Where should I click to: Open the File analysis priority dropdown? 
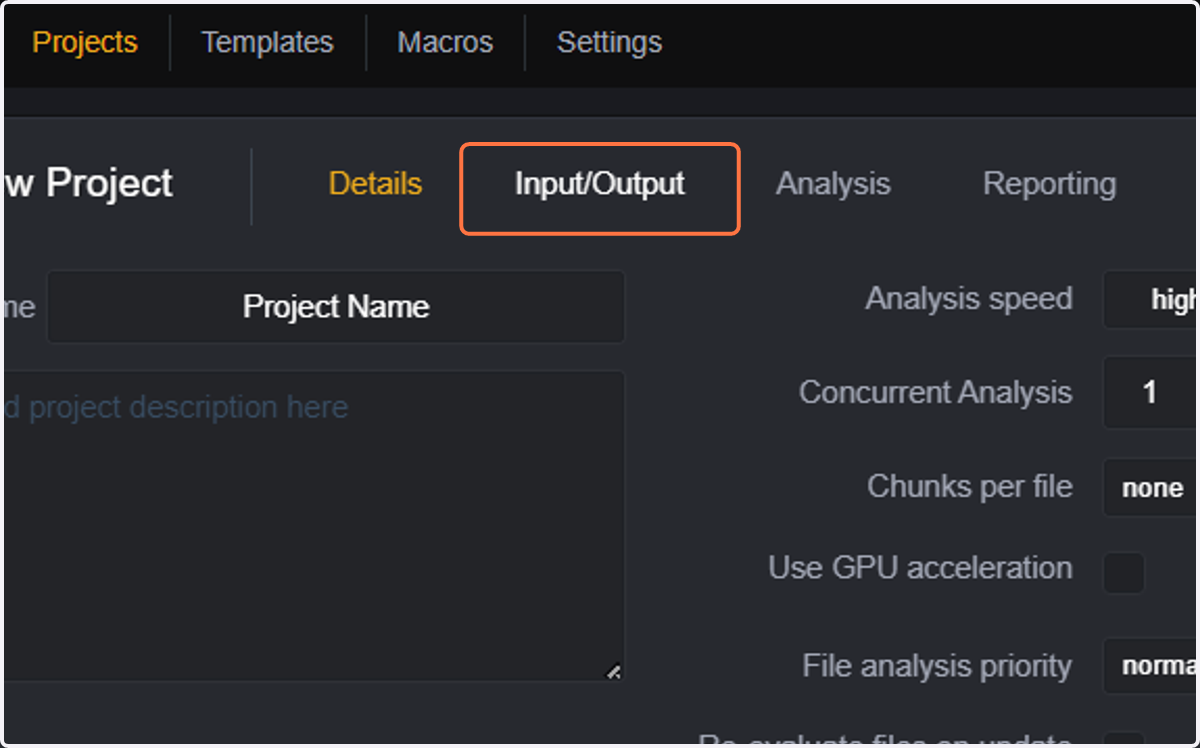[1151, 666]
